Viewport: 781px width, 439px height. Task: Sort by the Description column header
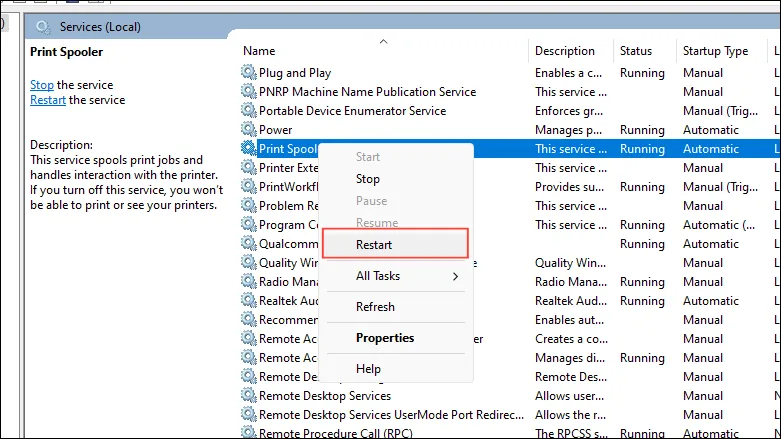coord(565,51)
